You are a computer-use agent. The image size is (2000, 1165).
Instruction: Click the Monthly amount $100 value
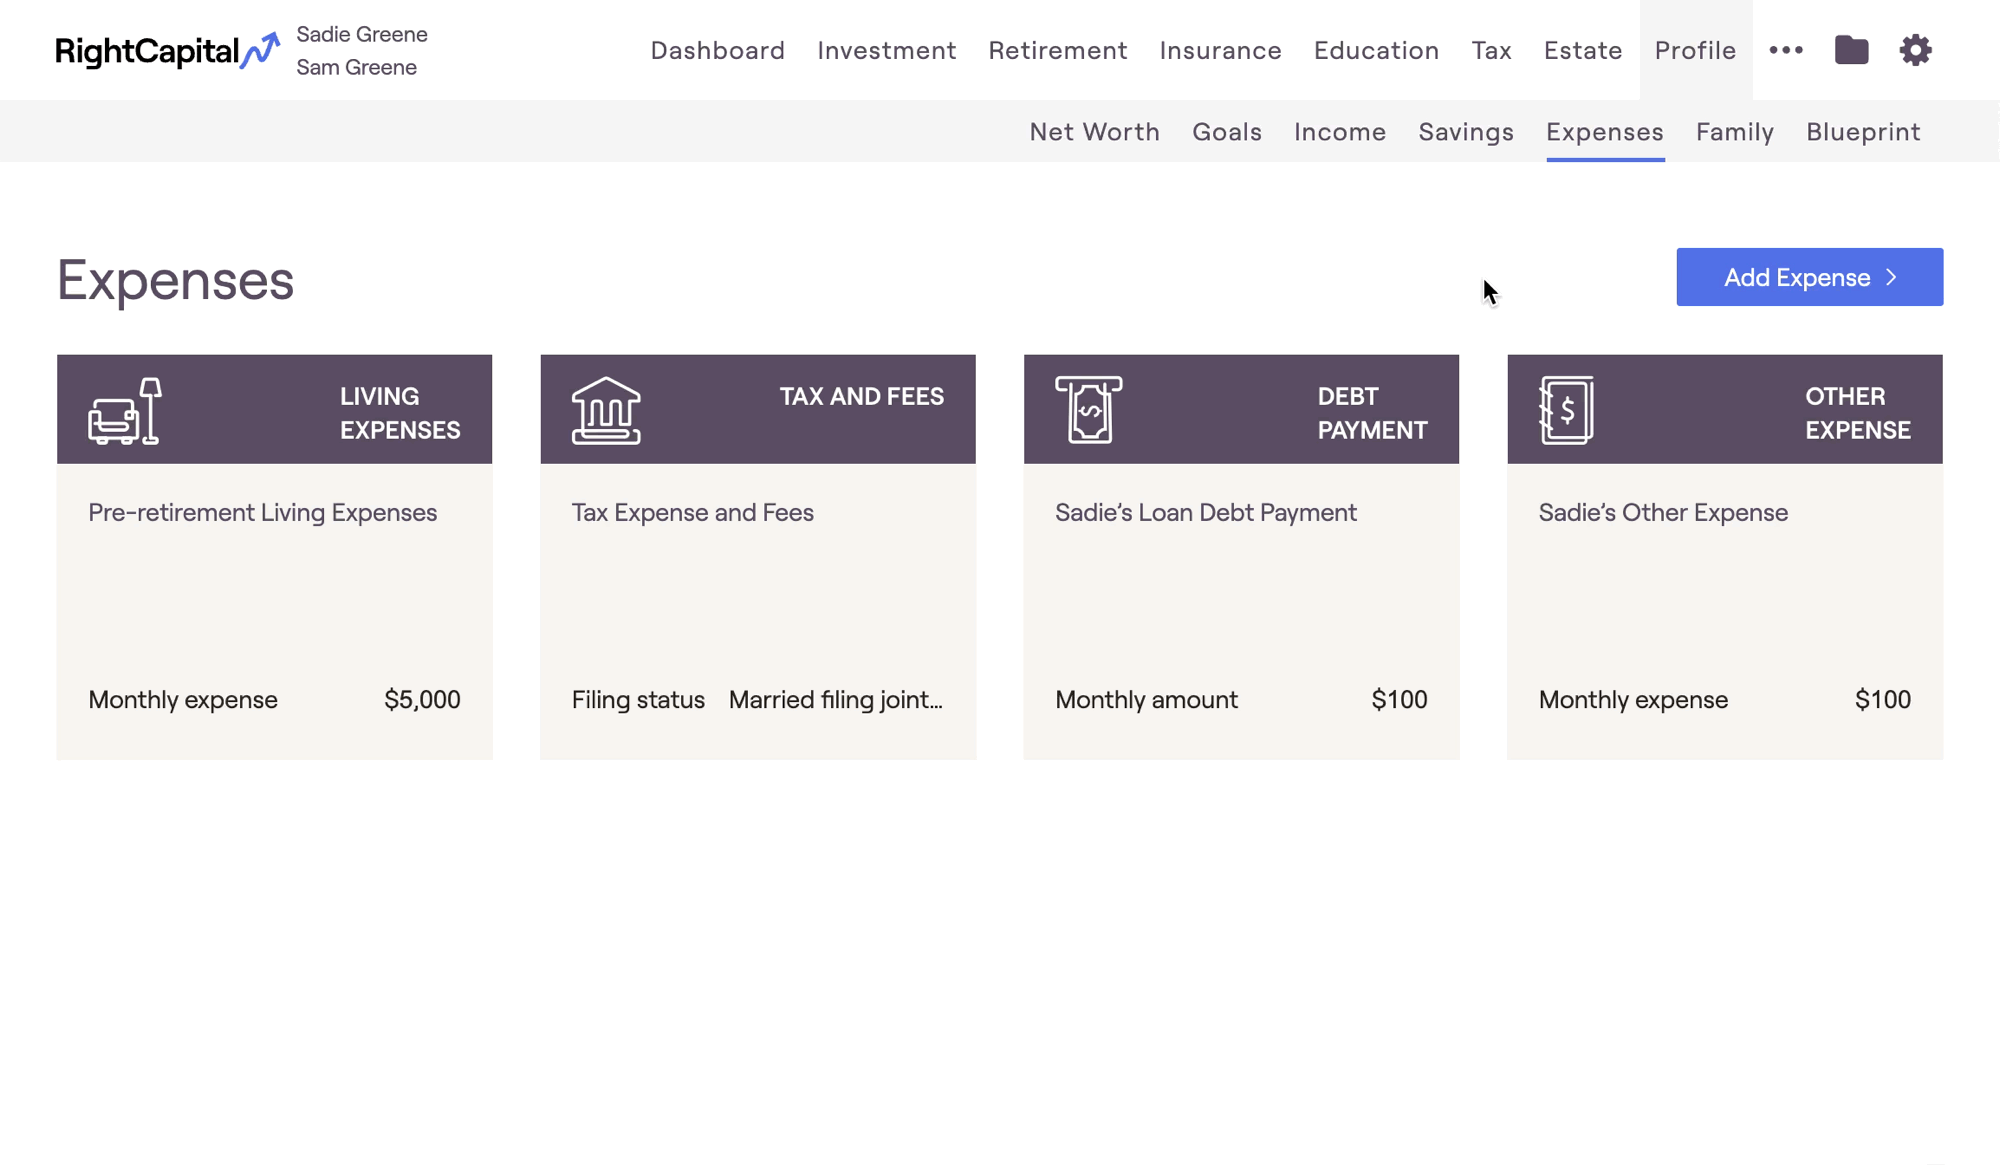click(x=1399, y=699)
